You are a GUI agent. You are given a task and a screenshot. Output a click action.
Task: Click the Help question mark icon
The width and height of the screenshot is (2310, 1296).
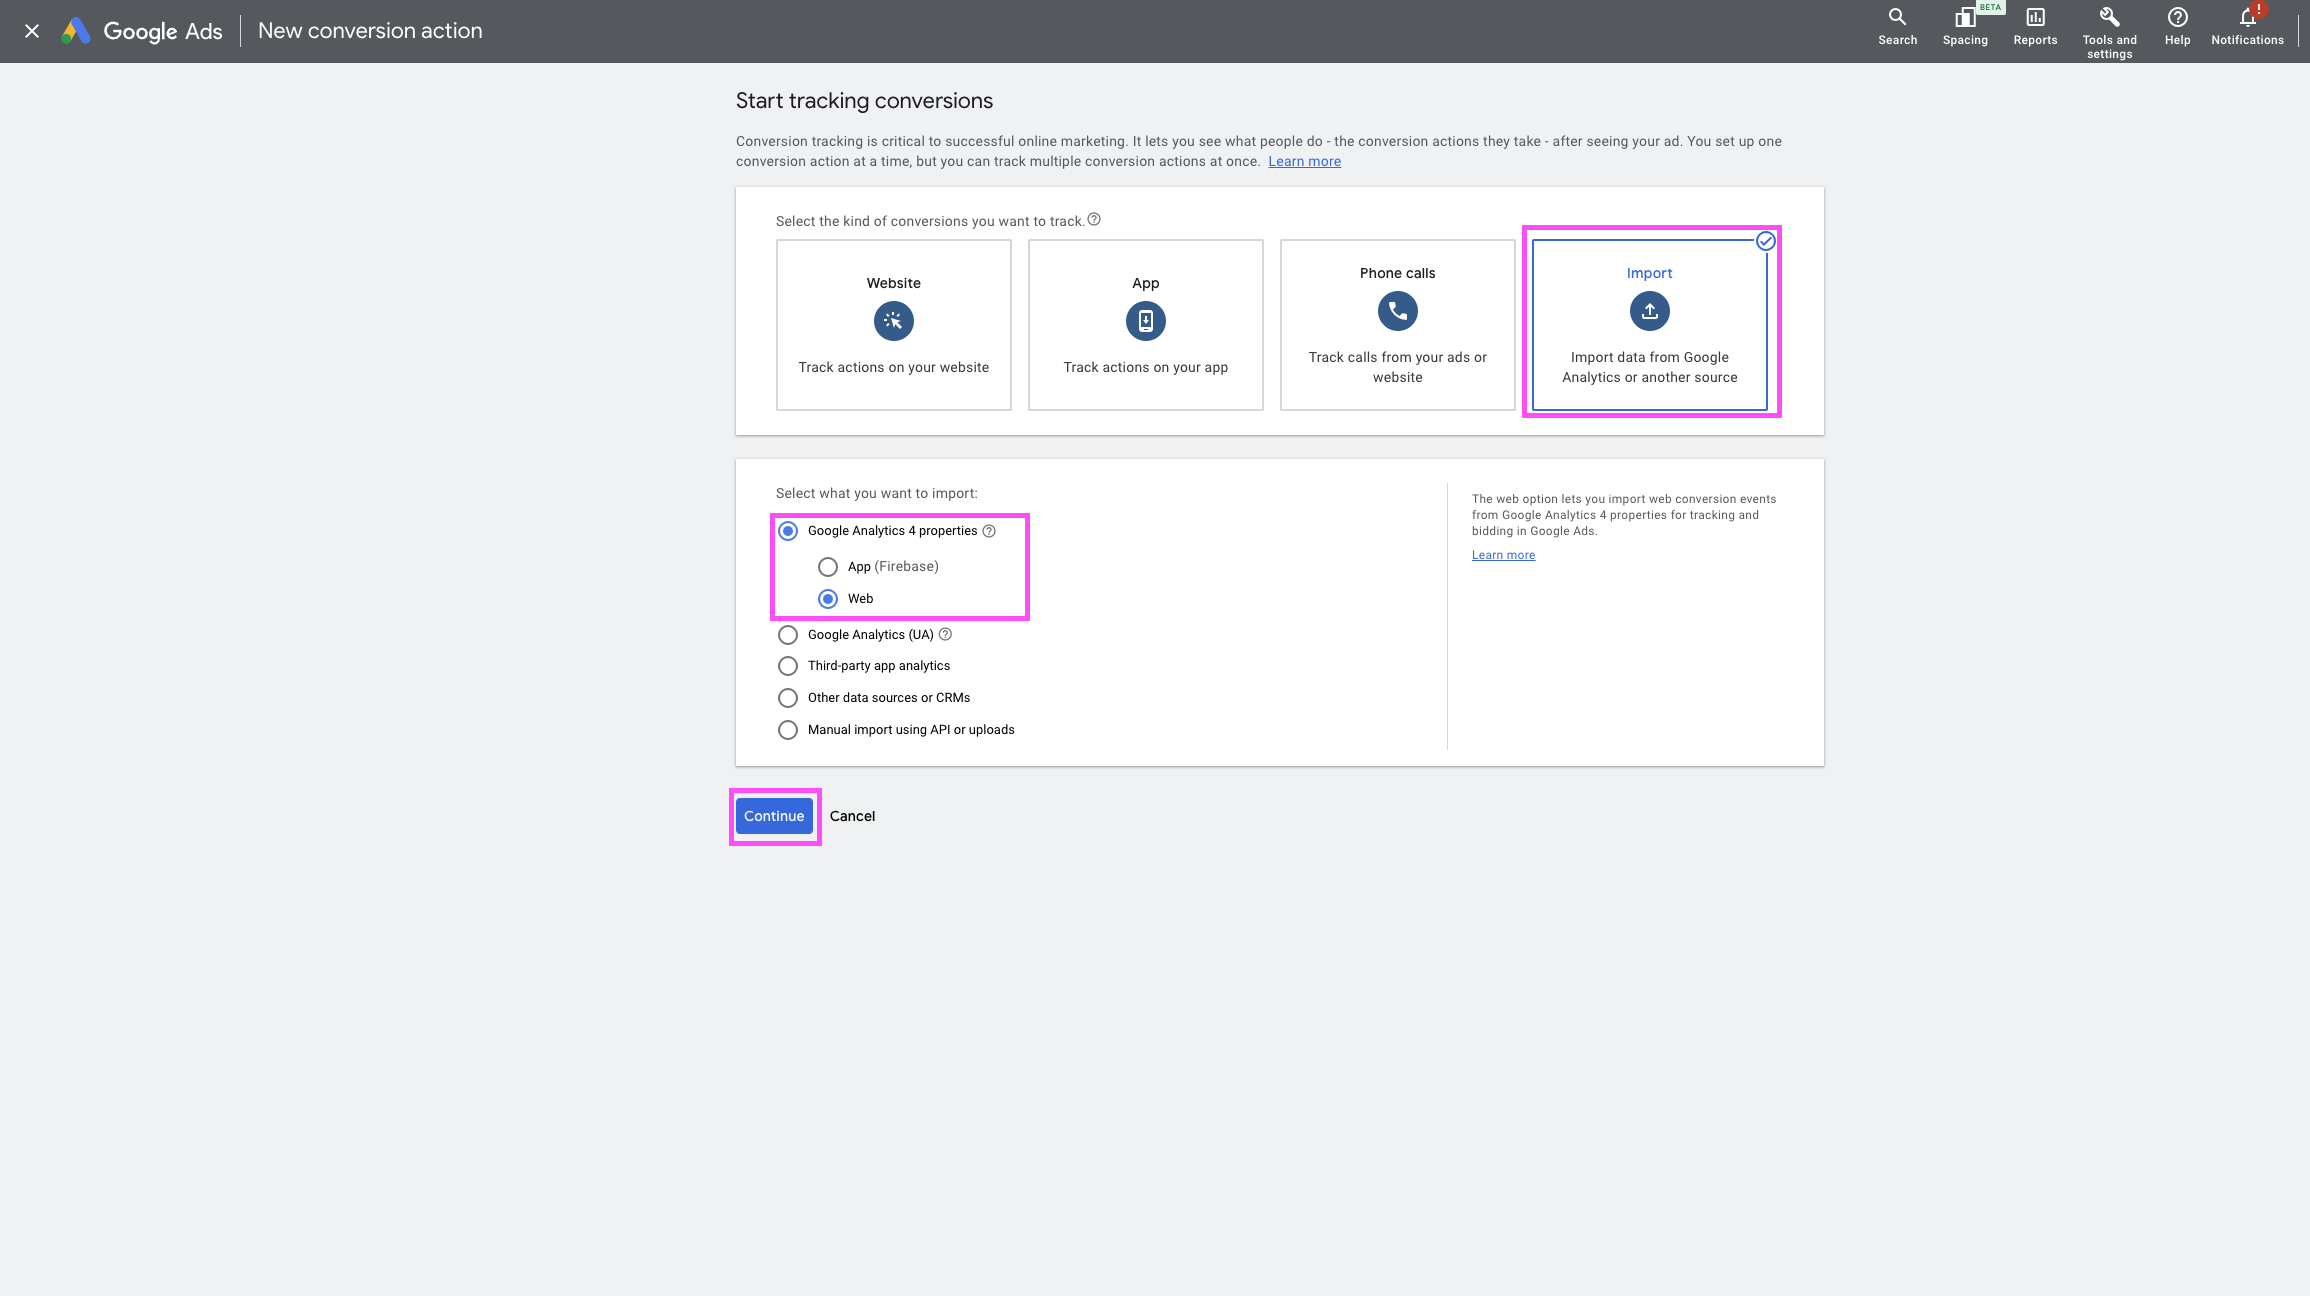(2177, 18)
